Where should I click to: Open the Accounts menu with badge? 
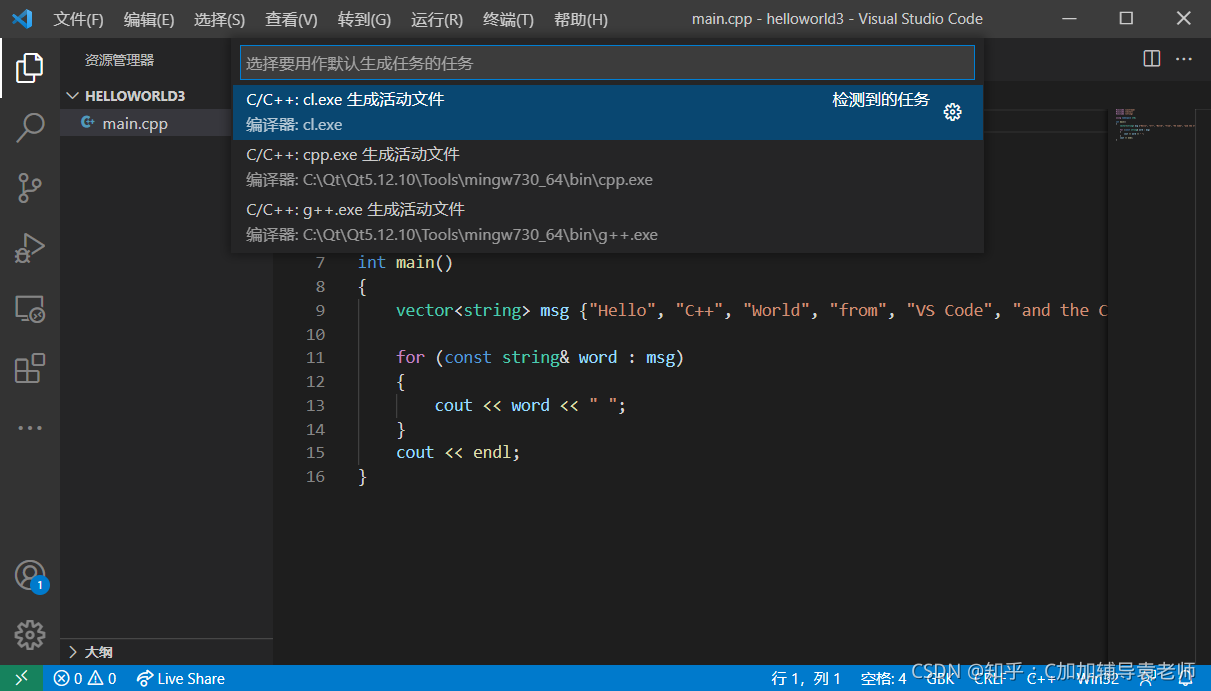[30, 576]
